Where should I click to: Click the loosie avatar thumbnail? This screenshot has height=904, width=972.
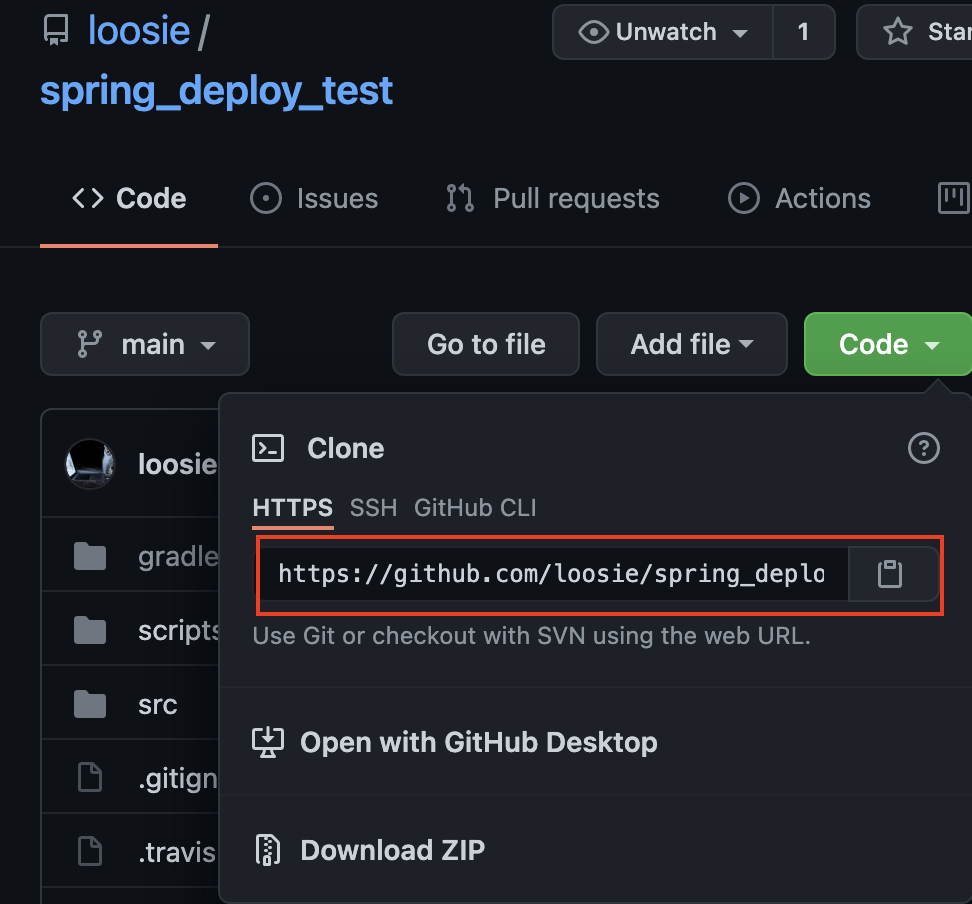(x=90, y=464)
